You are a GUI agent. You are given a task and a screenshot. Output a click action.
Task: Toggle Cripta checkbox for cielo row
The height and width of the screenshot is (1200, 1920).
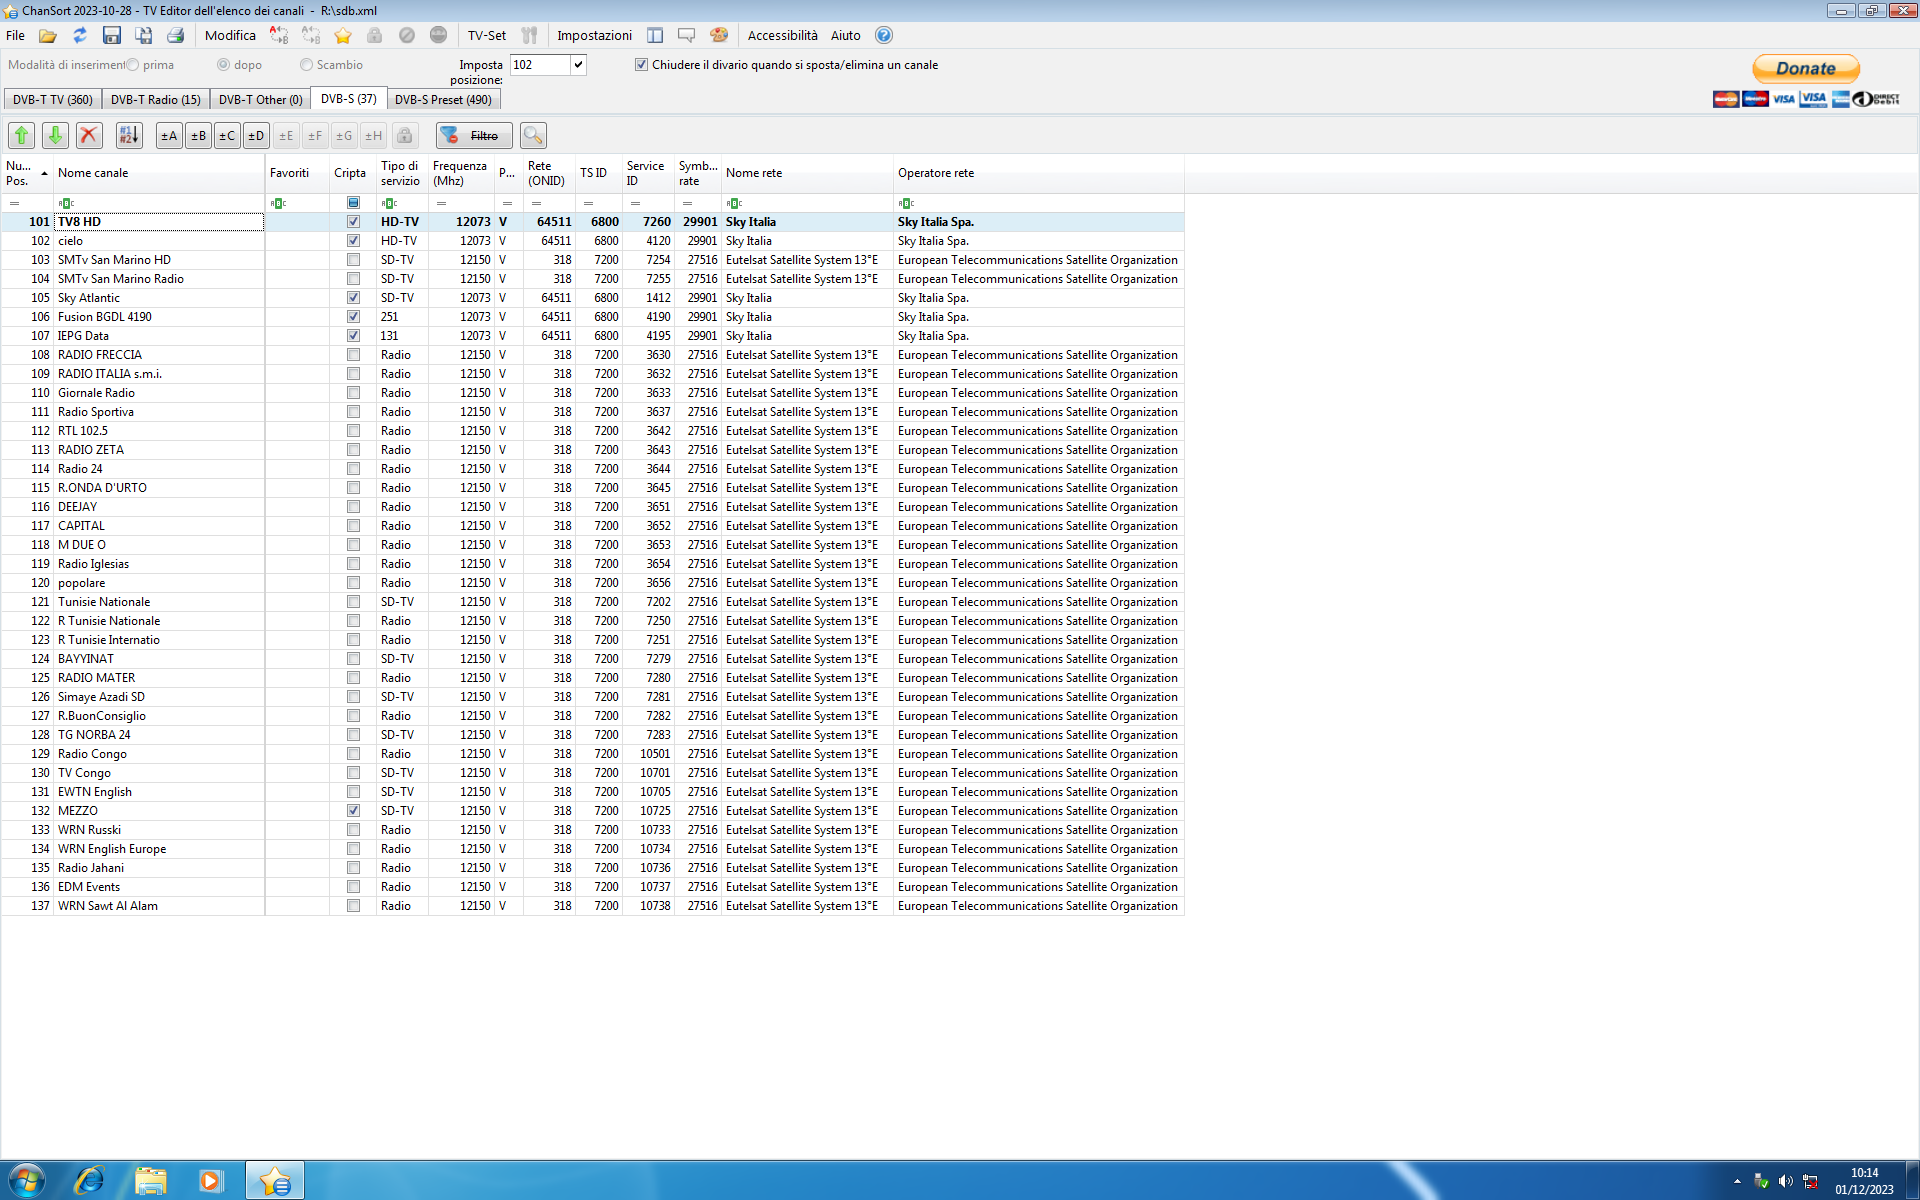pos(353,241)
